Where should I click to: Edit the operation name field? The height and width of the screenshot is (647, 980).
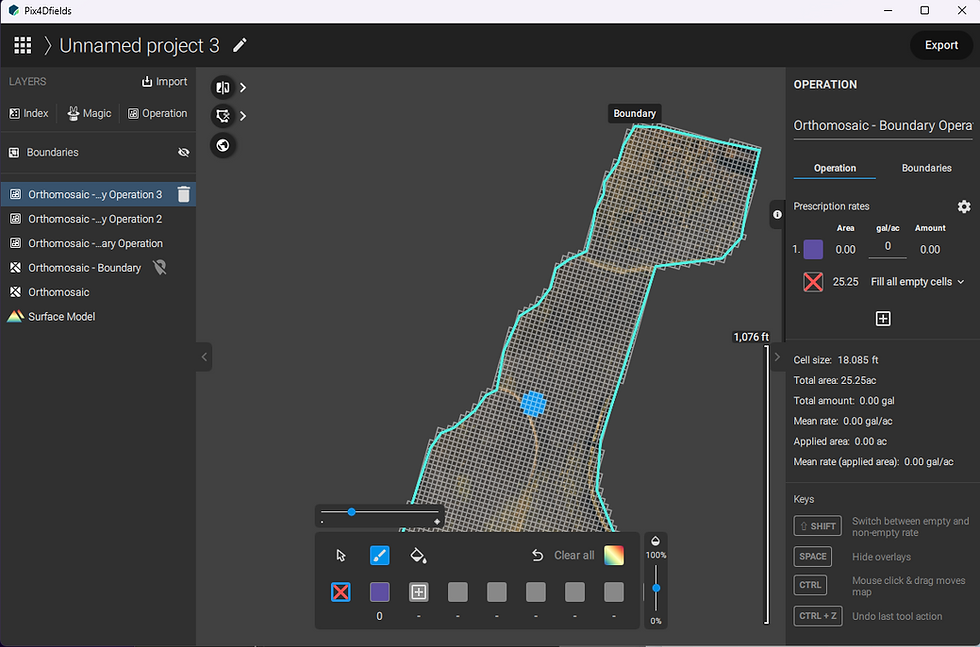click(x=882, y=126)
